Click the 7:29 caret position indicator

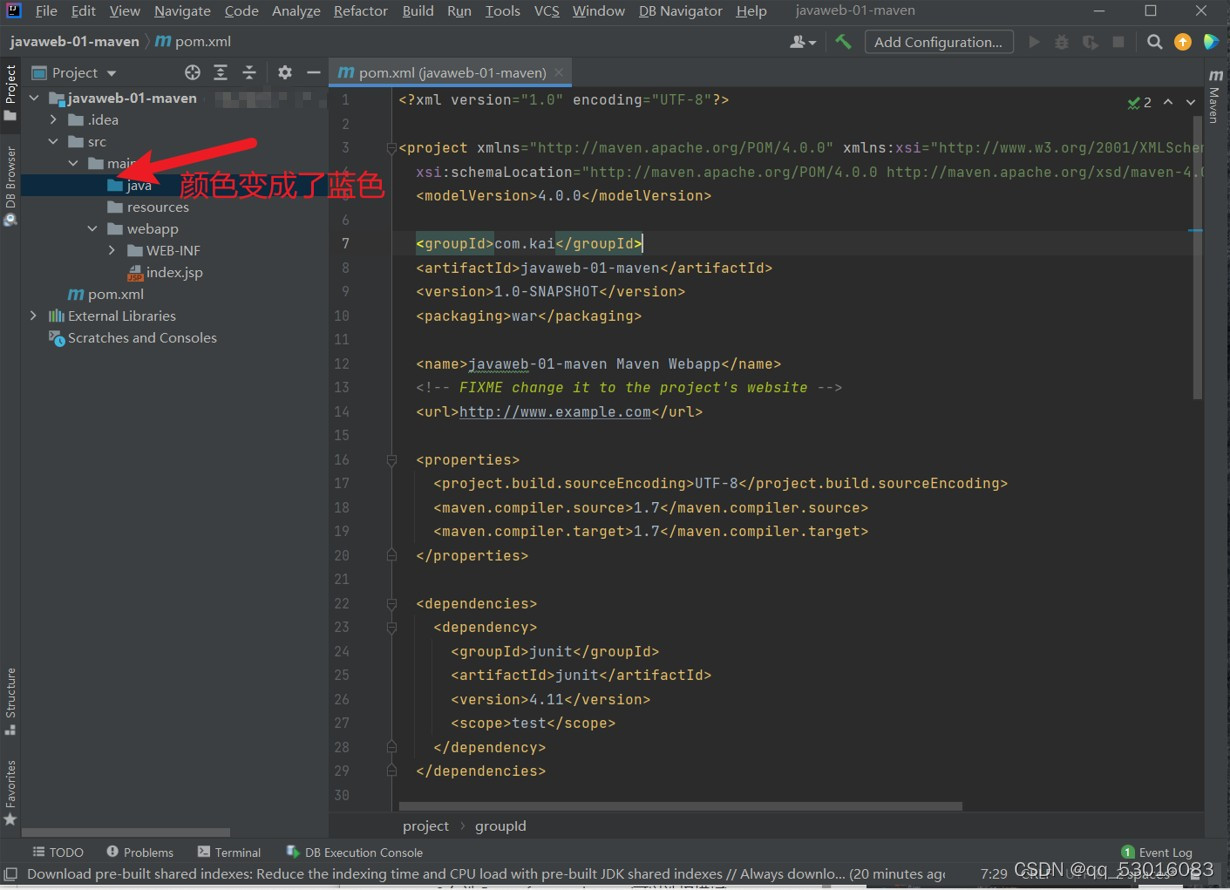(x=994, y=874)
